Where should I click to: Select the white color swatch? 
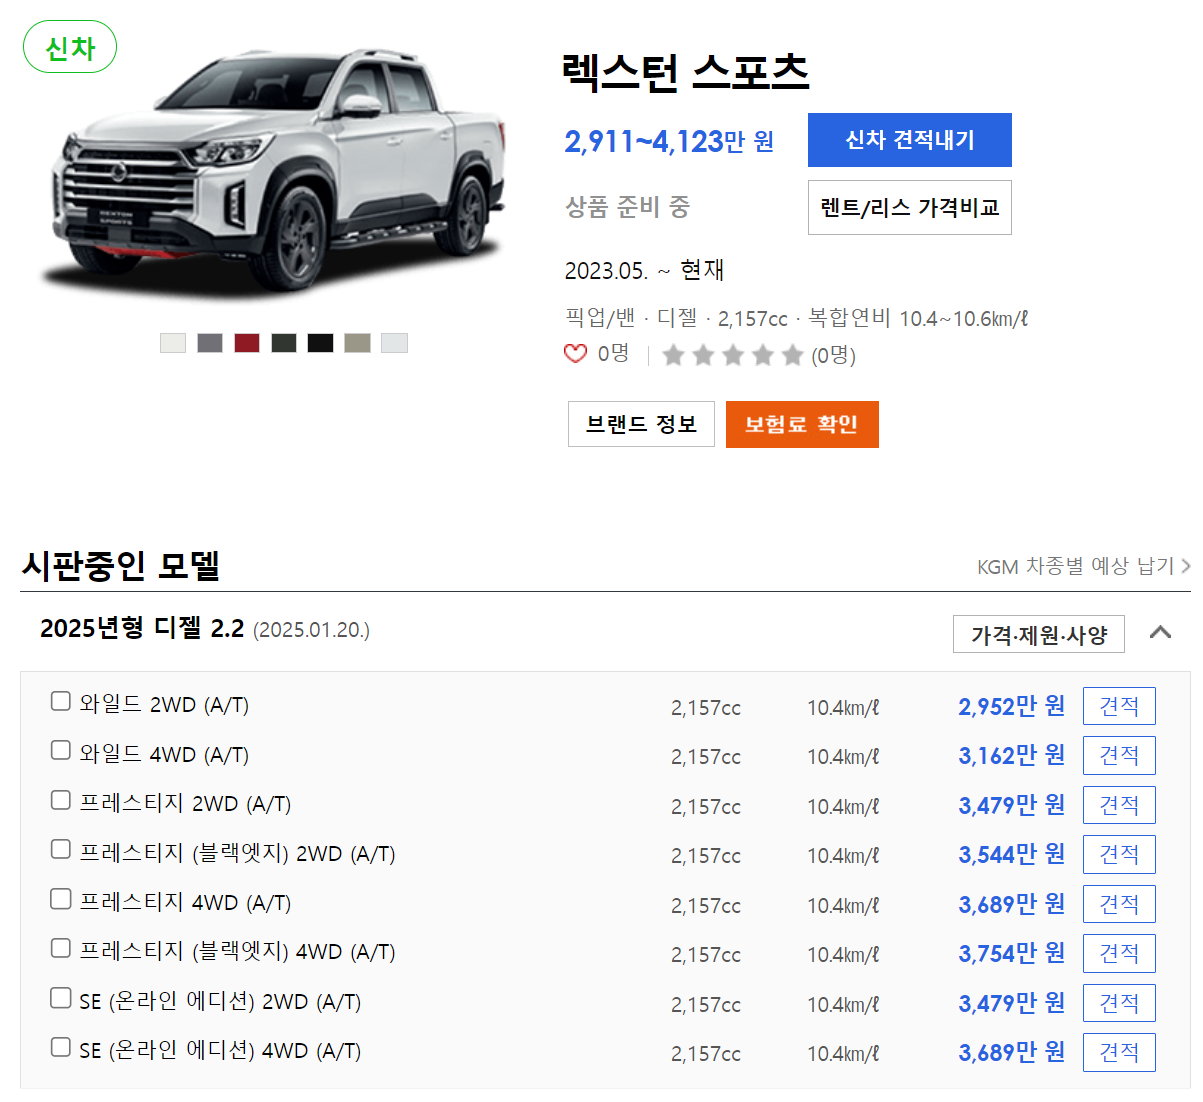(x=173, y=343)
